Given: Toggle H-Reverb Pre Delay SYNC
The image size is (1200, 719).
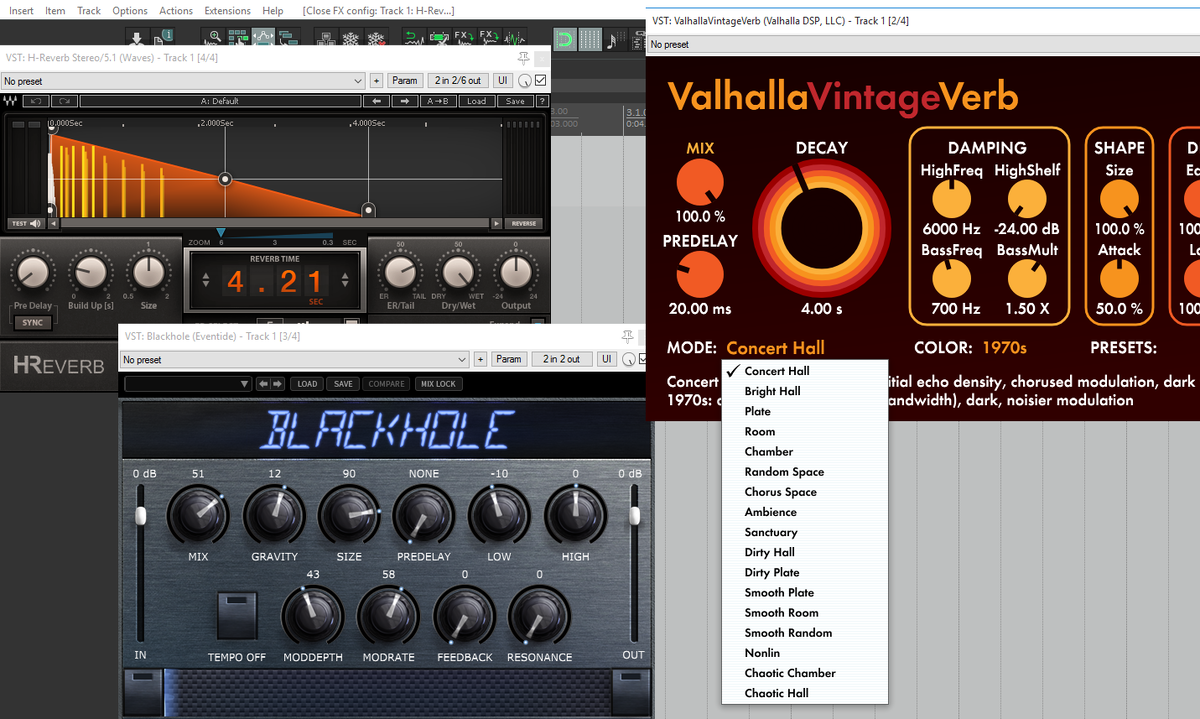Looking at the screenshot, I should 32,322.
